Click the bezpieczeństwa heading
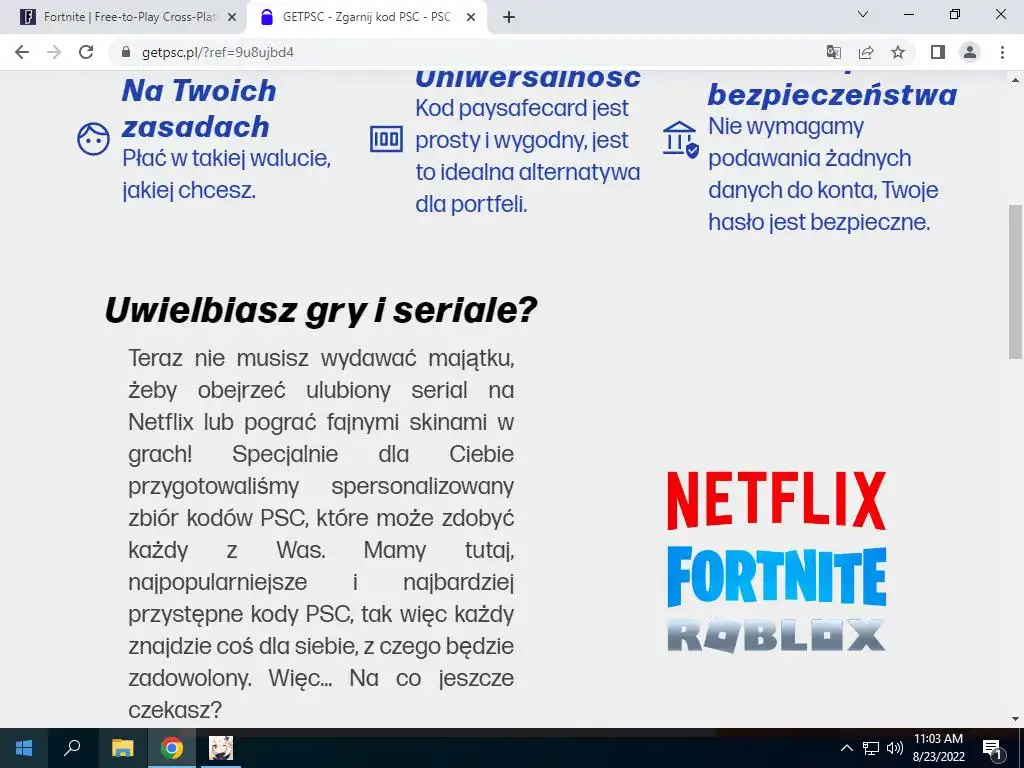This screenshot has width=1024, height=768. click(833, 95)
